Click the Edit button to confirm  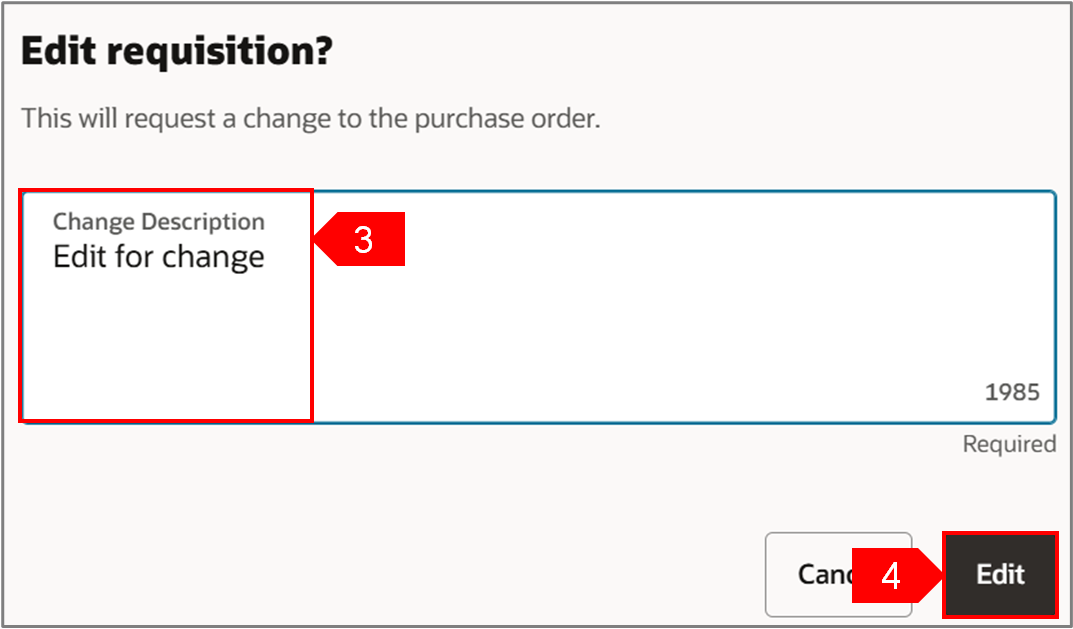point(1000,574)
